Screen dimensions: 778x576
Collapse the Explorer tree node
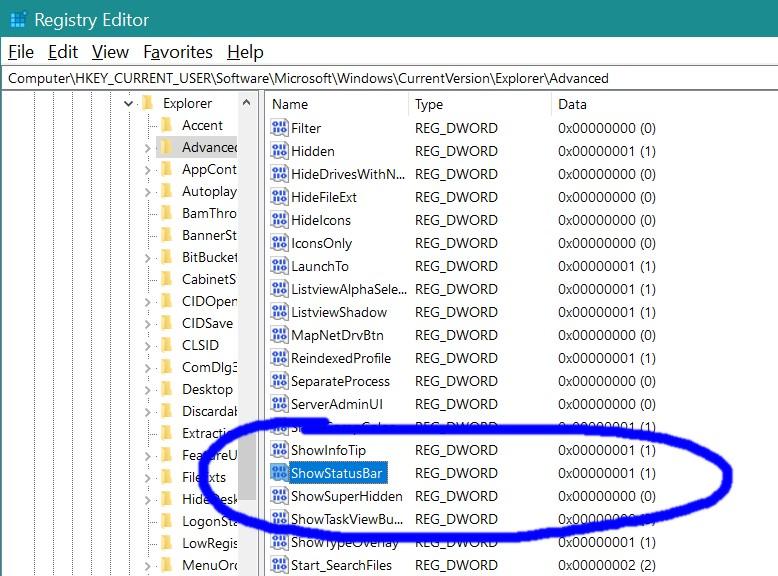[129, 103]
